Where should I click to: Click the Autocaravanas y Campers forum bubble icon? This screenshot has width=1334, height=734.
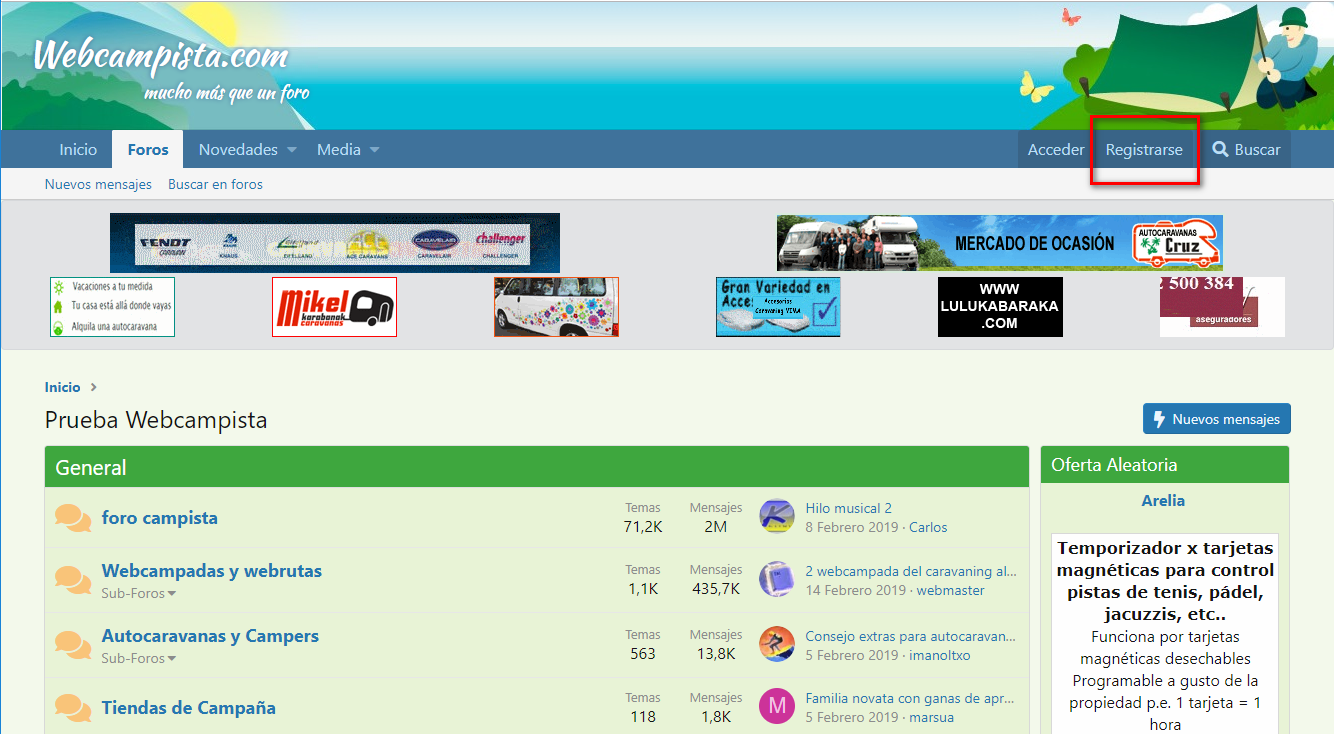pyautogui.click(x=73, y=645)
